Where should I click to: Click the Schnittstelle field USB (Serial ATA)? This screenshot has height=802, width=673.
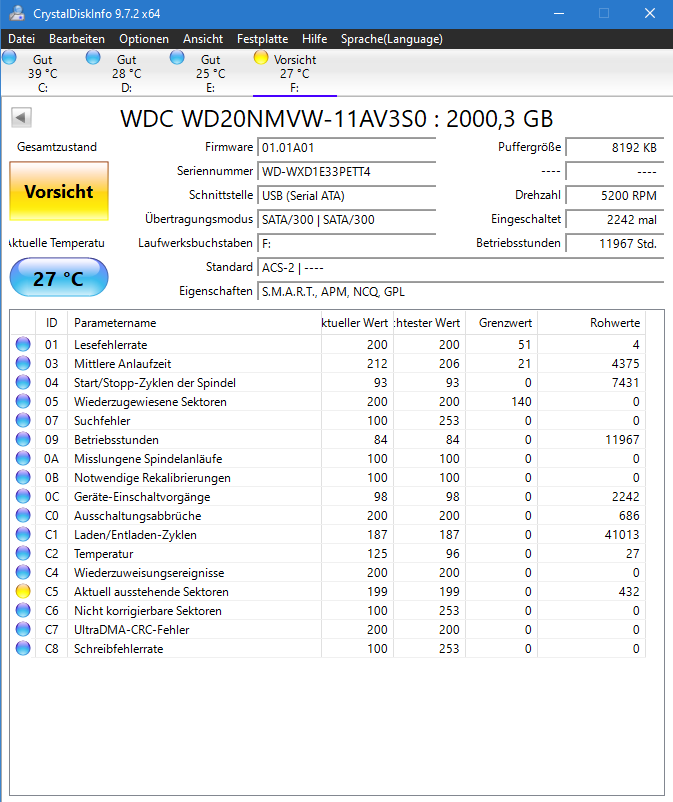pyautogui.click(x=347, y=195)
